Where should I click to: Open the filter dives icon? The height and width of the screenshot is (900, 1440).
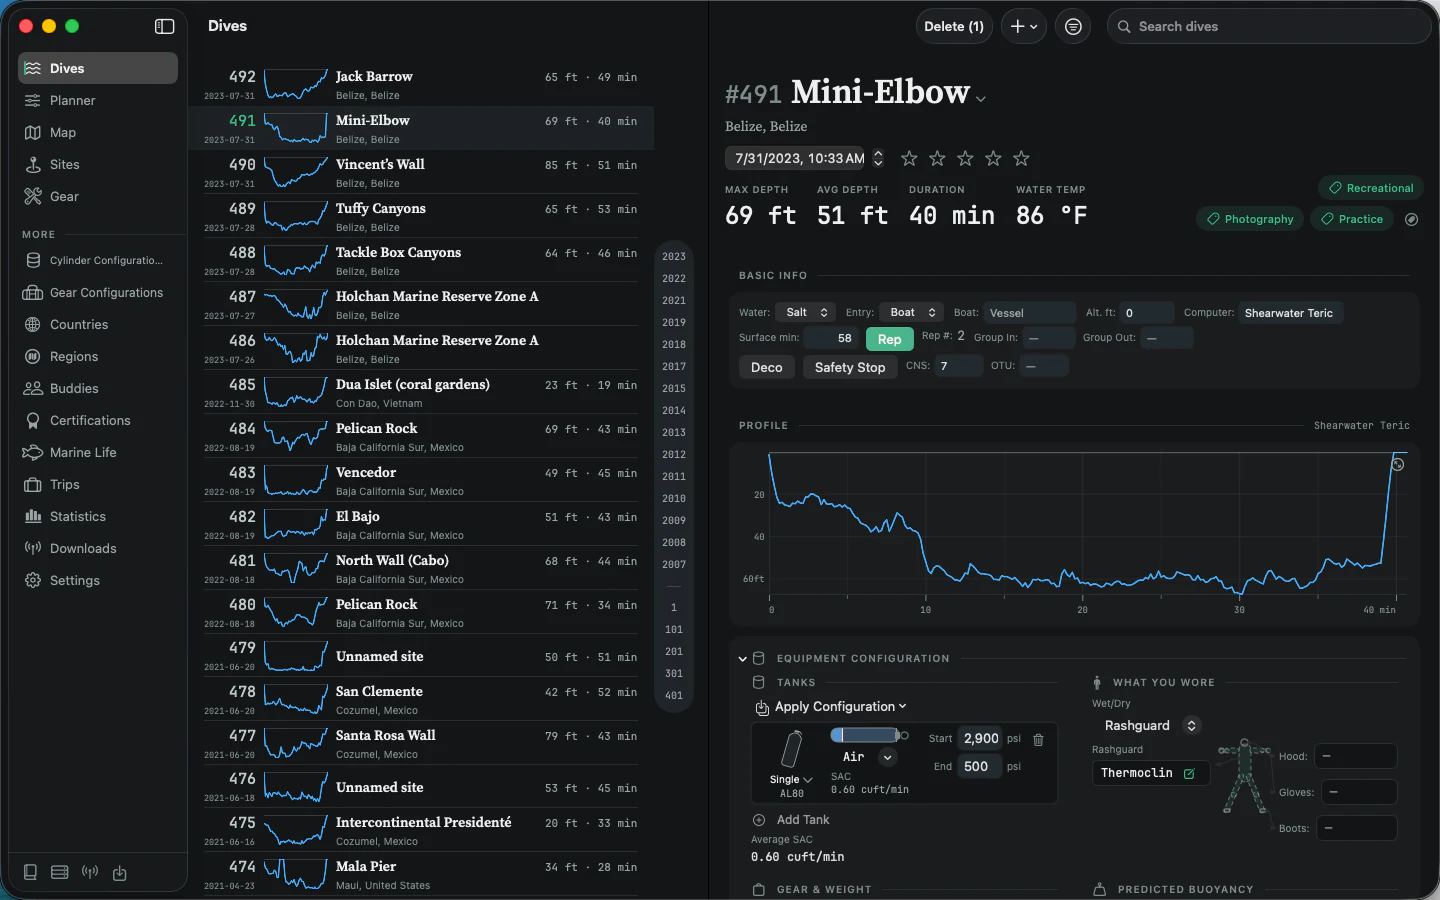[1073, 27]
